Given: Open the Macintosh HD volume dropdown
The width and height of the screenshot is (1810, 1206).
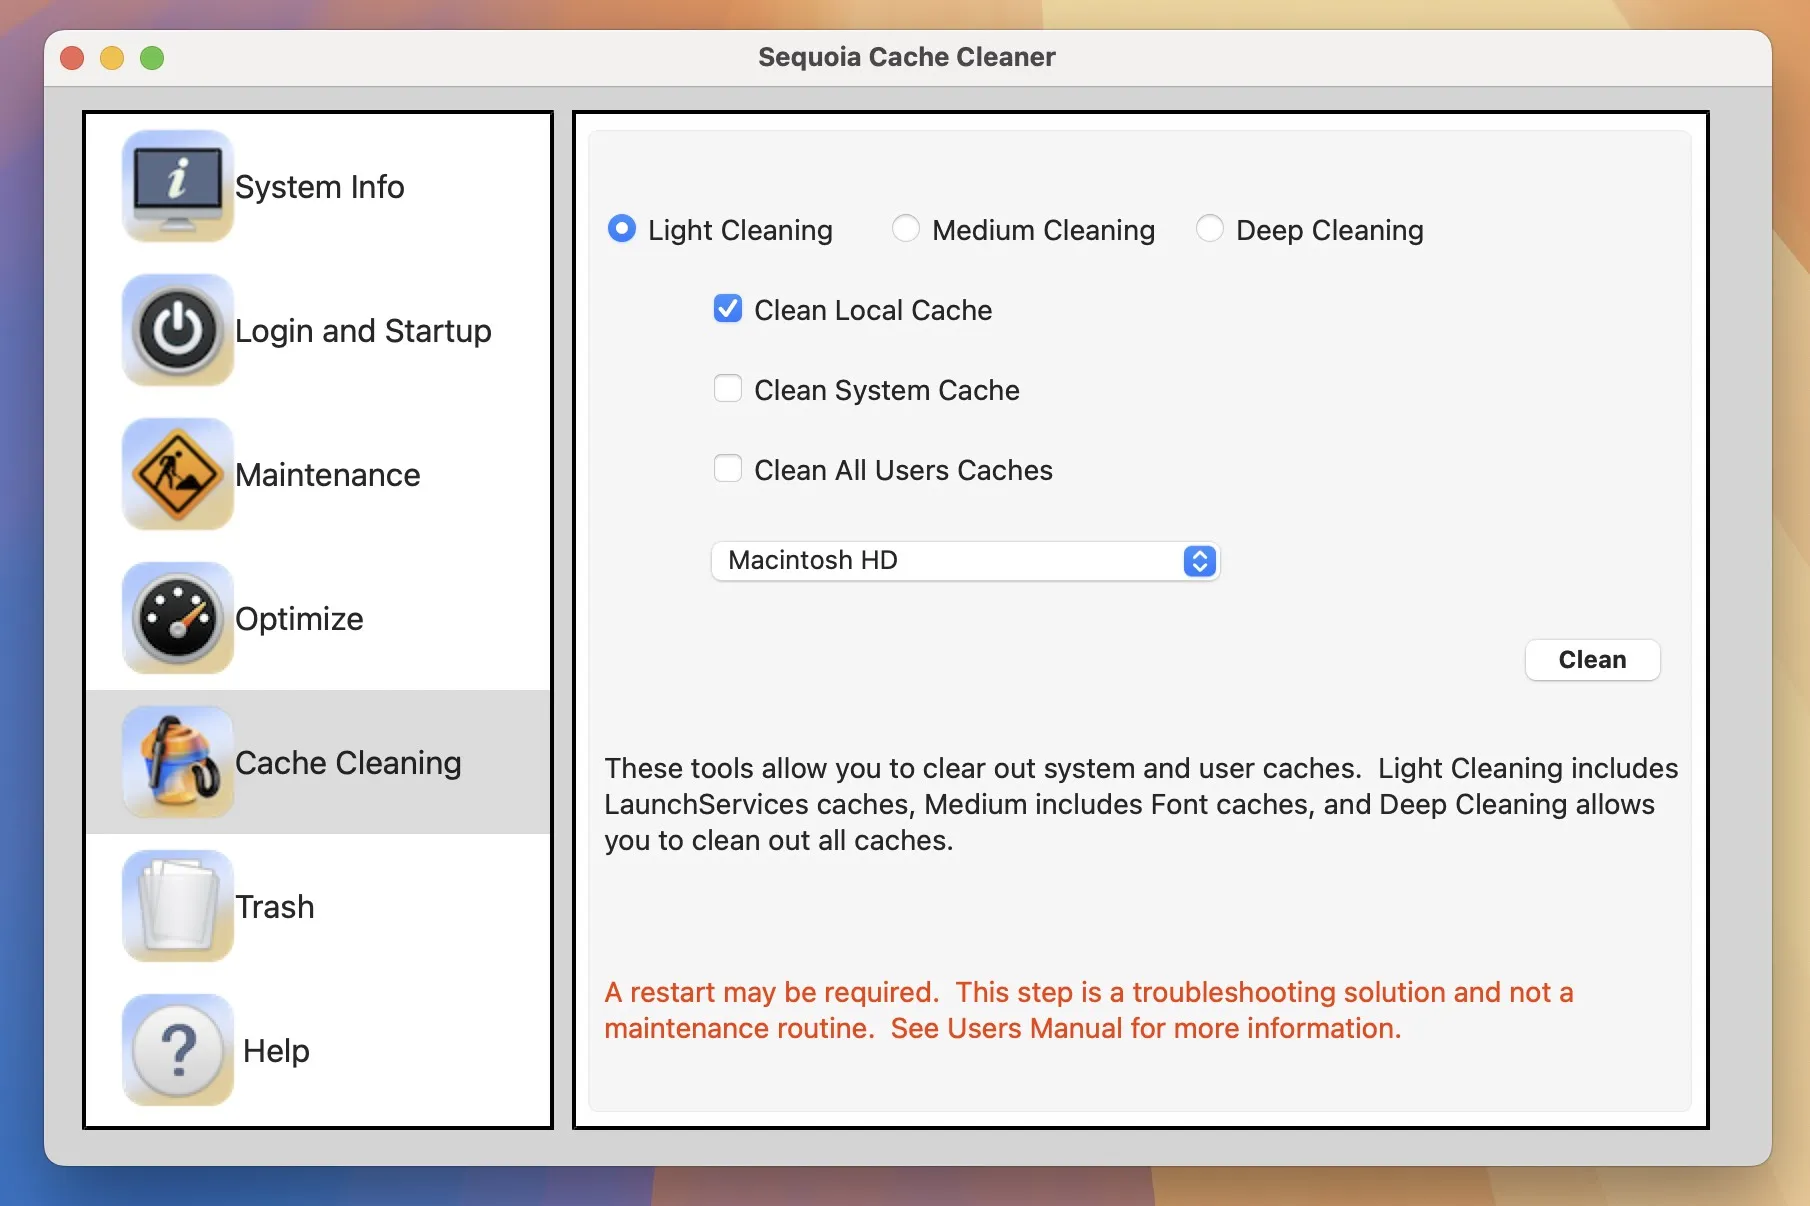Looking at the screenshot, I should point(965,561).
